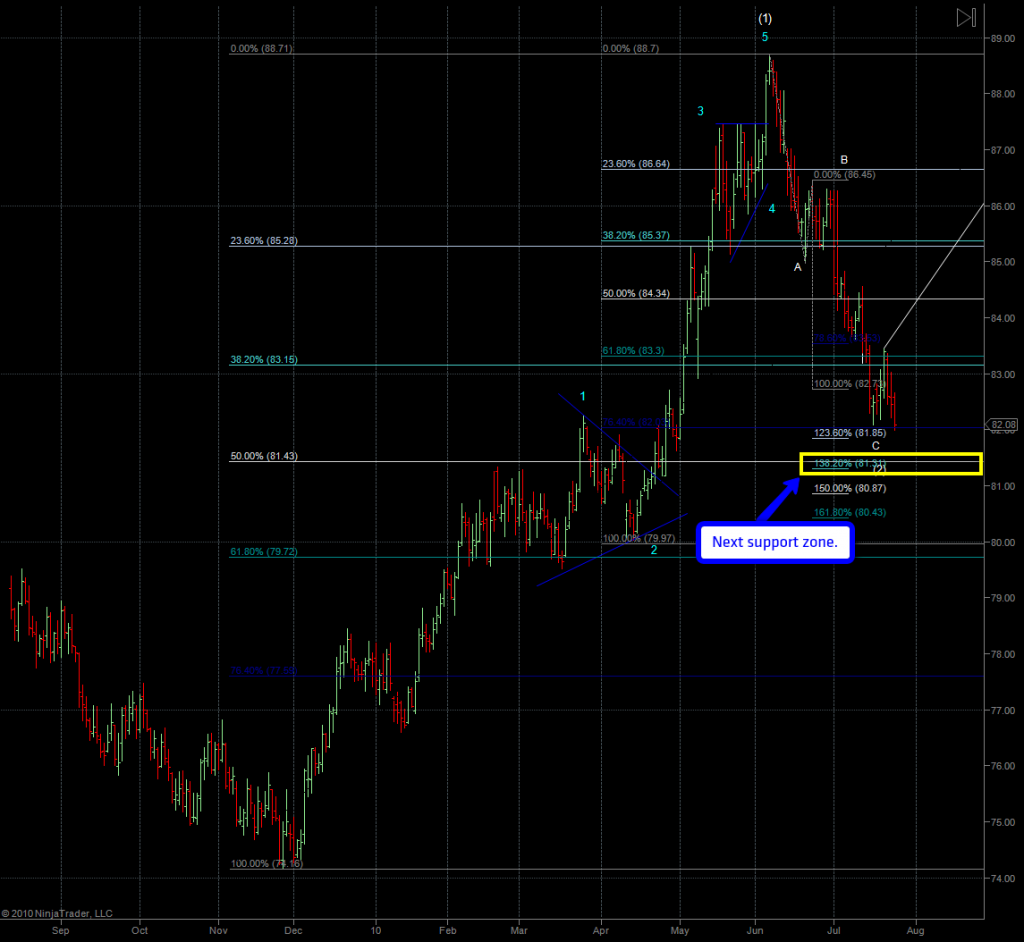This screenshot has height=942, width=1024.
Task: Click the May label on time axis
Action: tap(680, 931)
